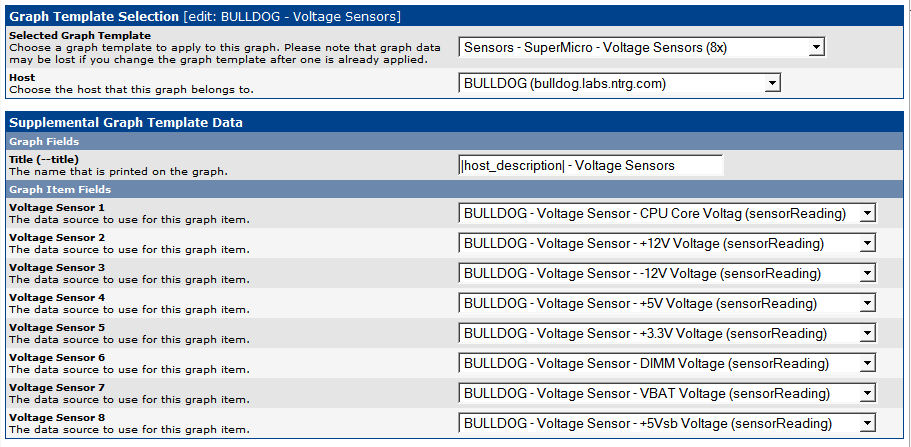Open the +3.3V Voltage data source dropdown
Viewport: 911px width, 447px height.
tap(666, 333)
